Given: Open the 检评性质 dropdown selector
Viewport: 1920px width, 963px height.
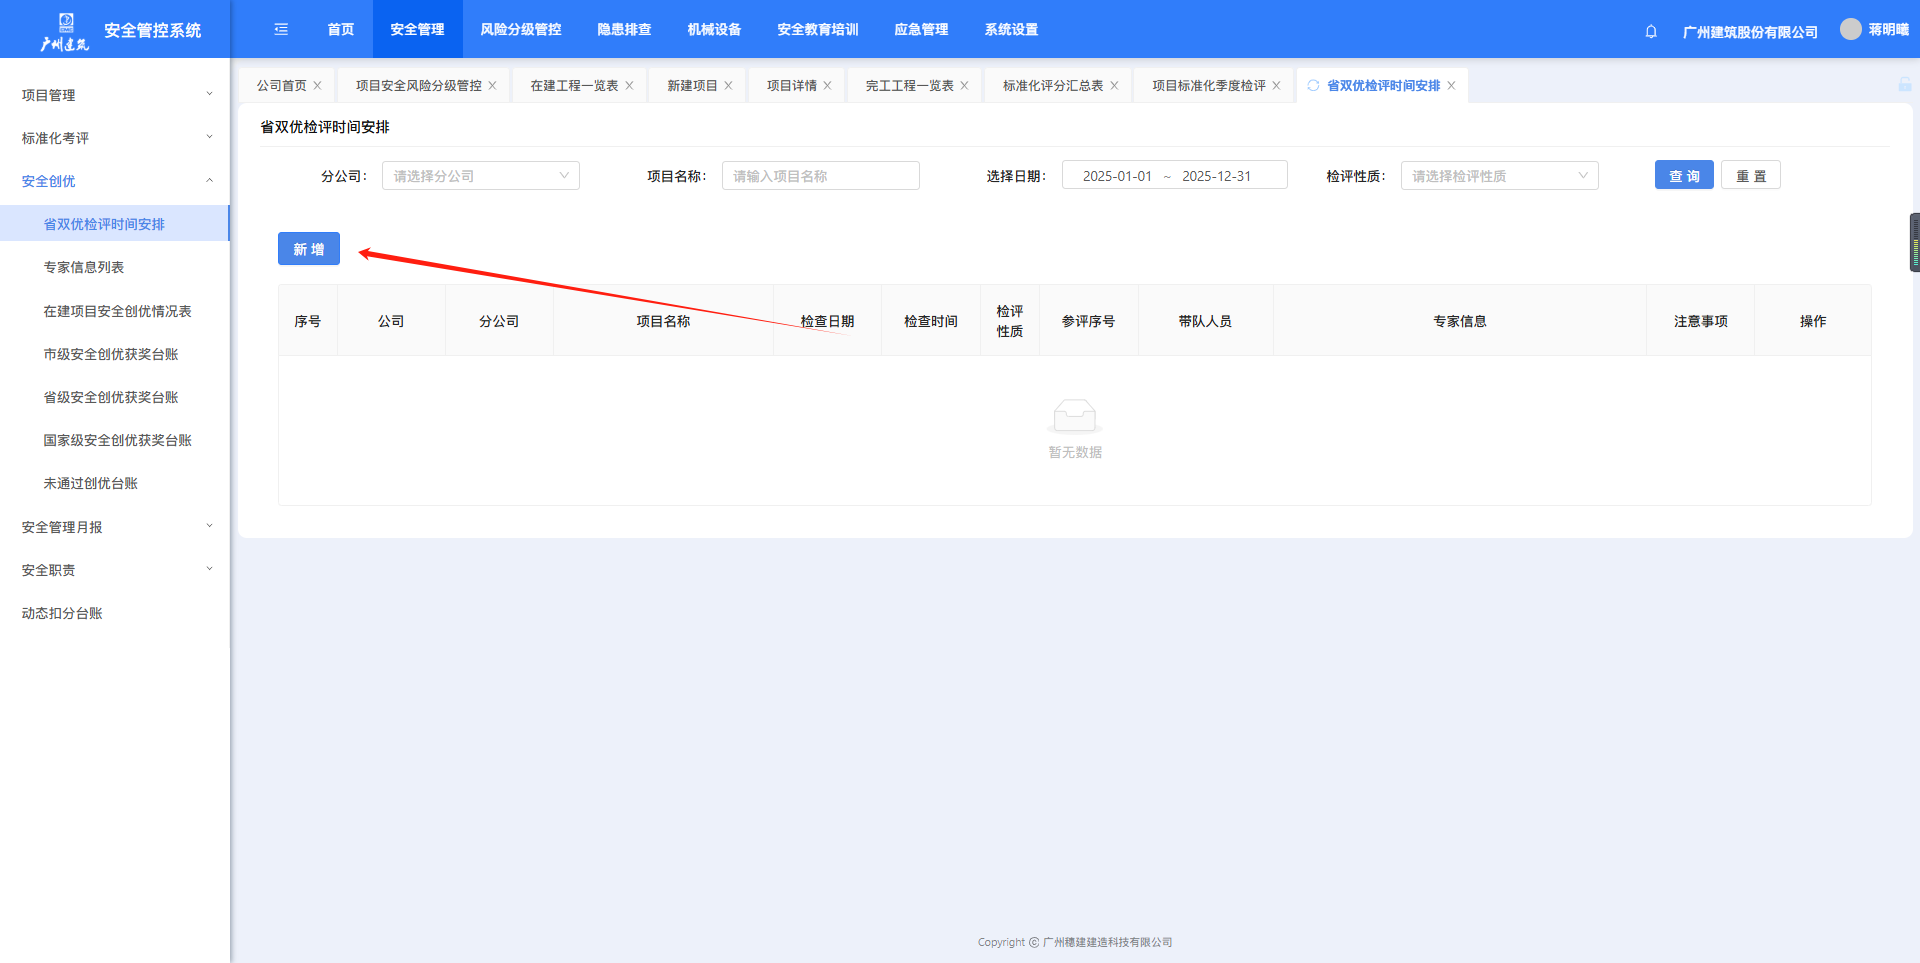Looking at the screenshot, I should (1499, 176).
